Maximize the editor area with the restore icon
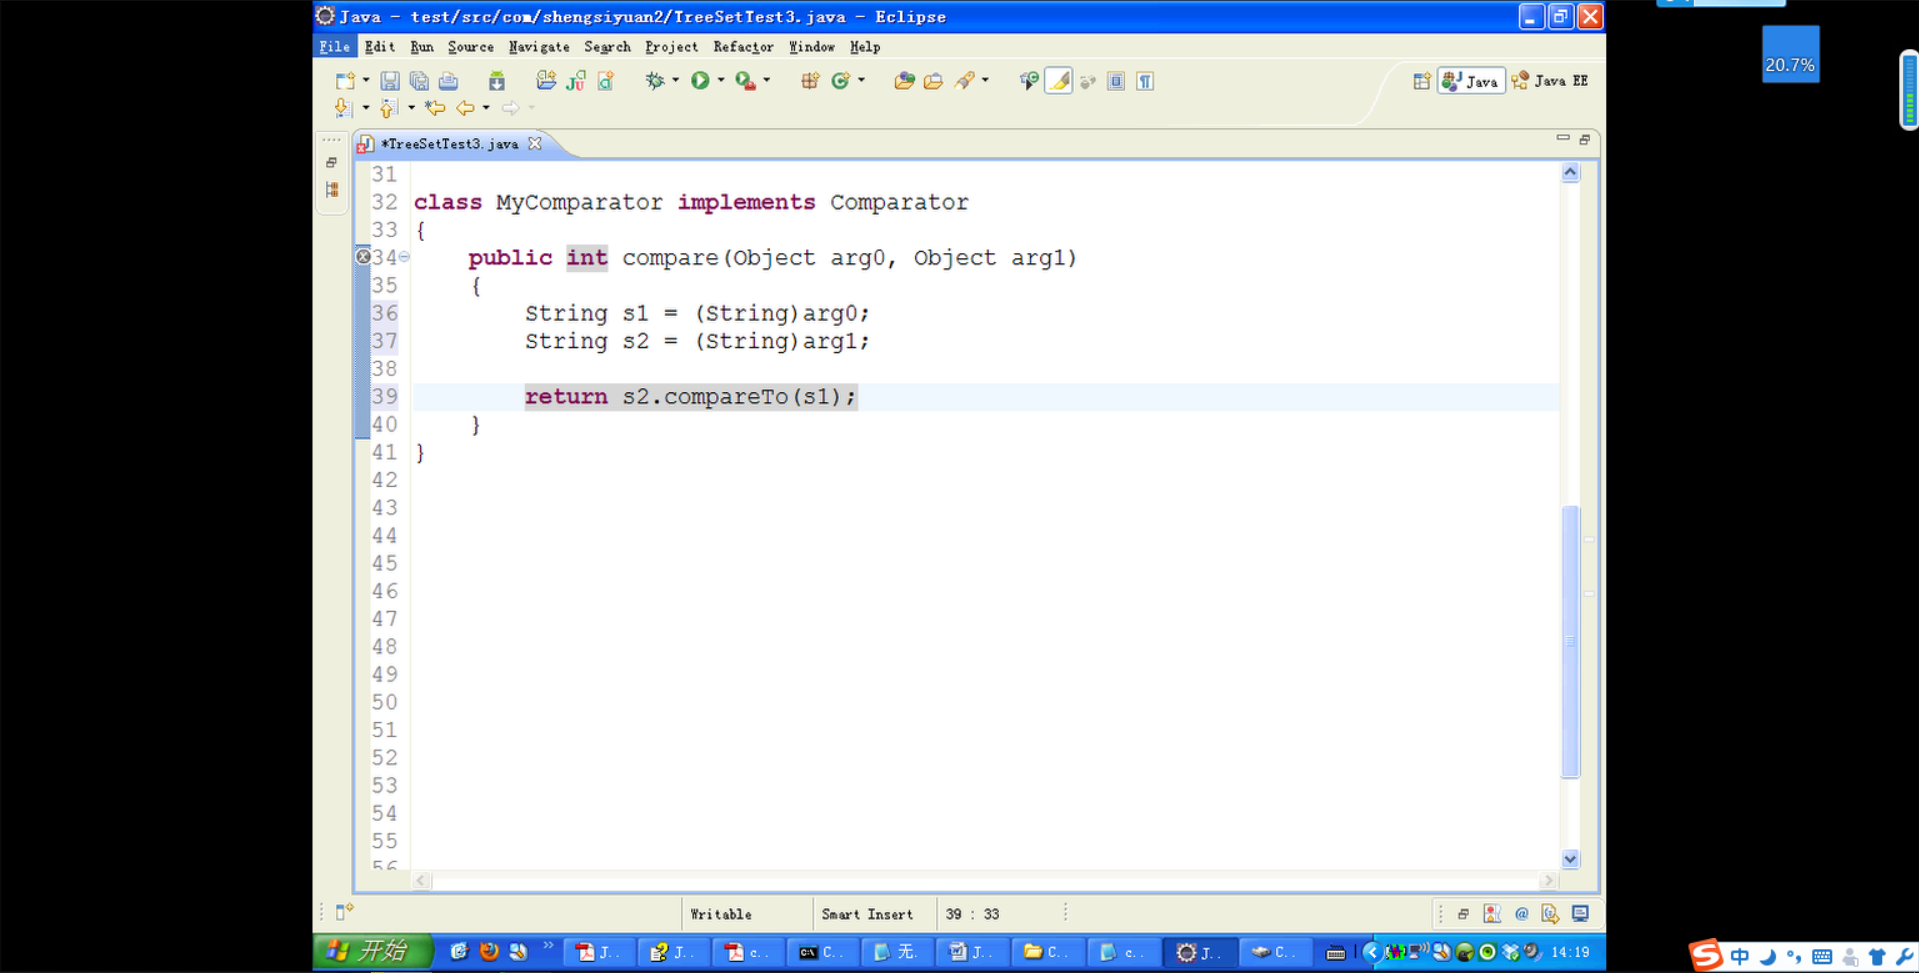1919x973 pixels. click(1585, 139)
